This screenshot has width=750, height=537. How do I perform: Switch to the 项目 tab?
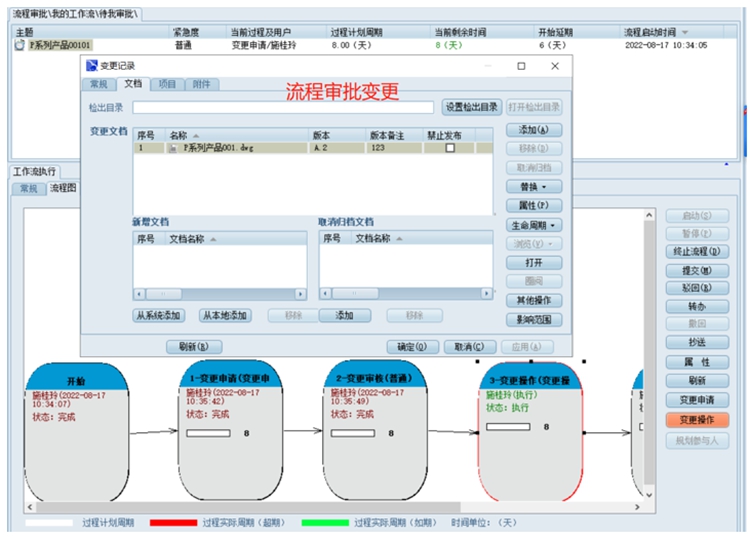[x=167, y=84]
